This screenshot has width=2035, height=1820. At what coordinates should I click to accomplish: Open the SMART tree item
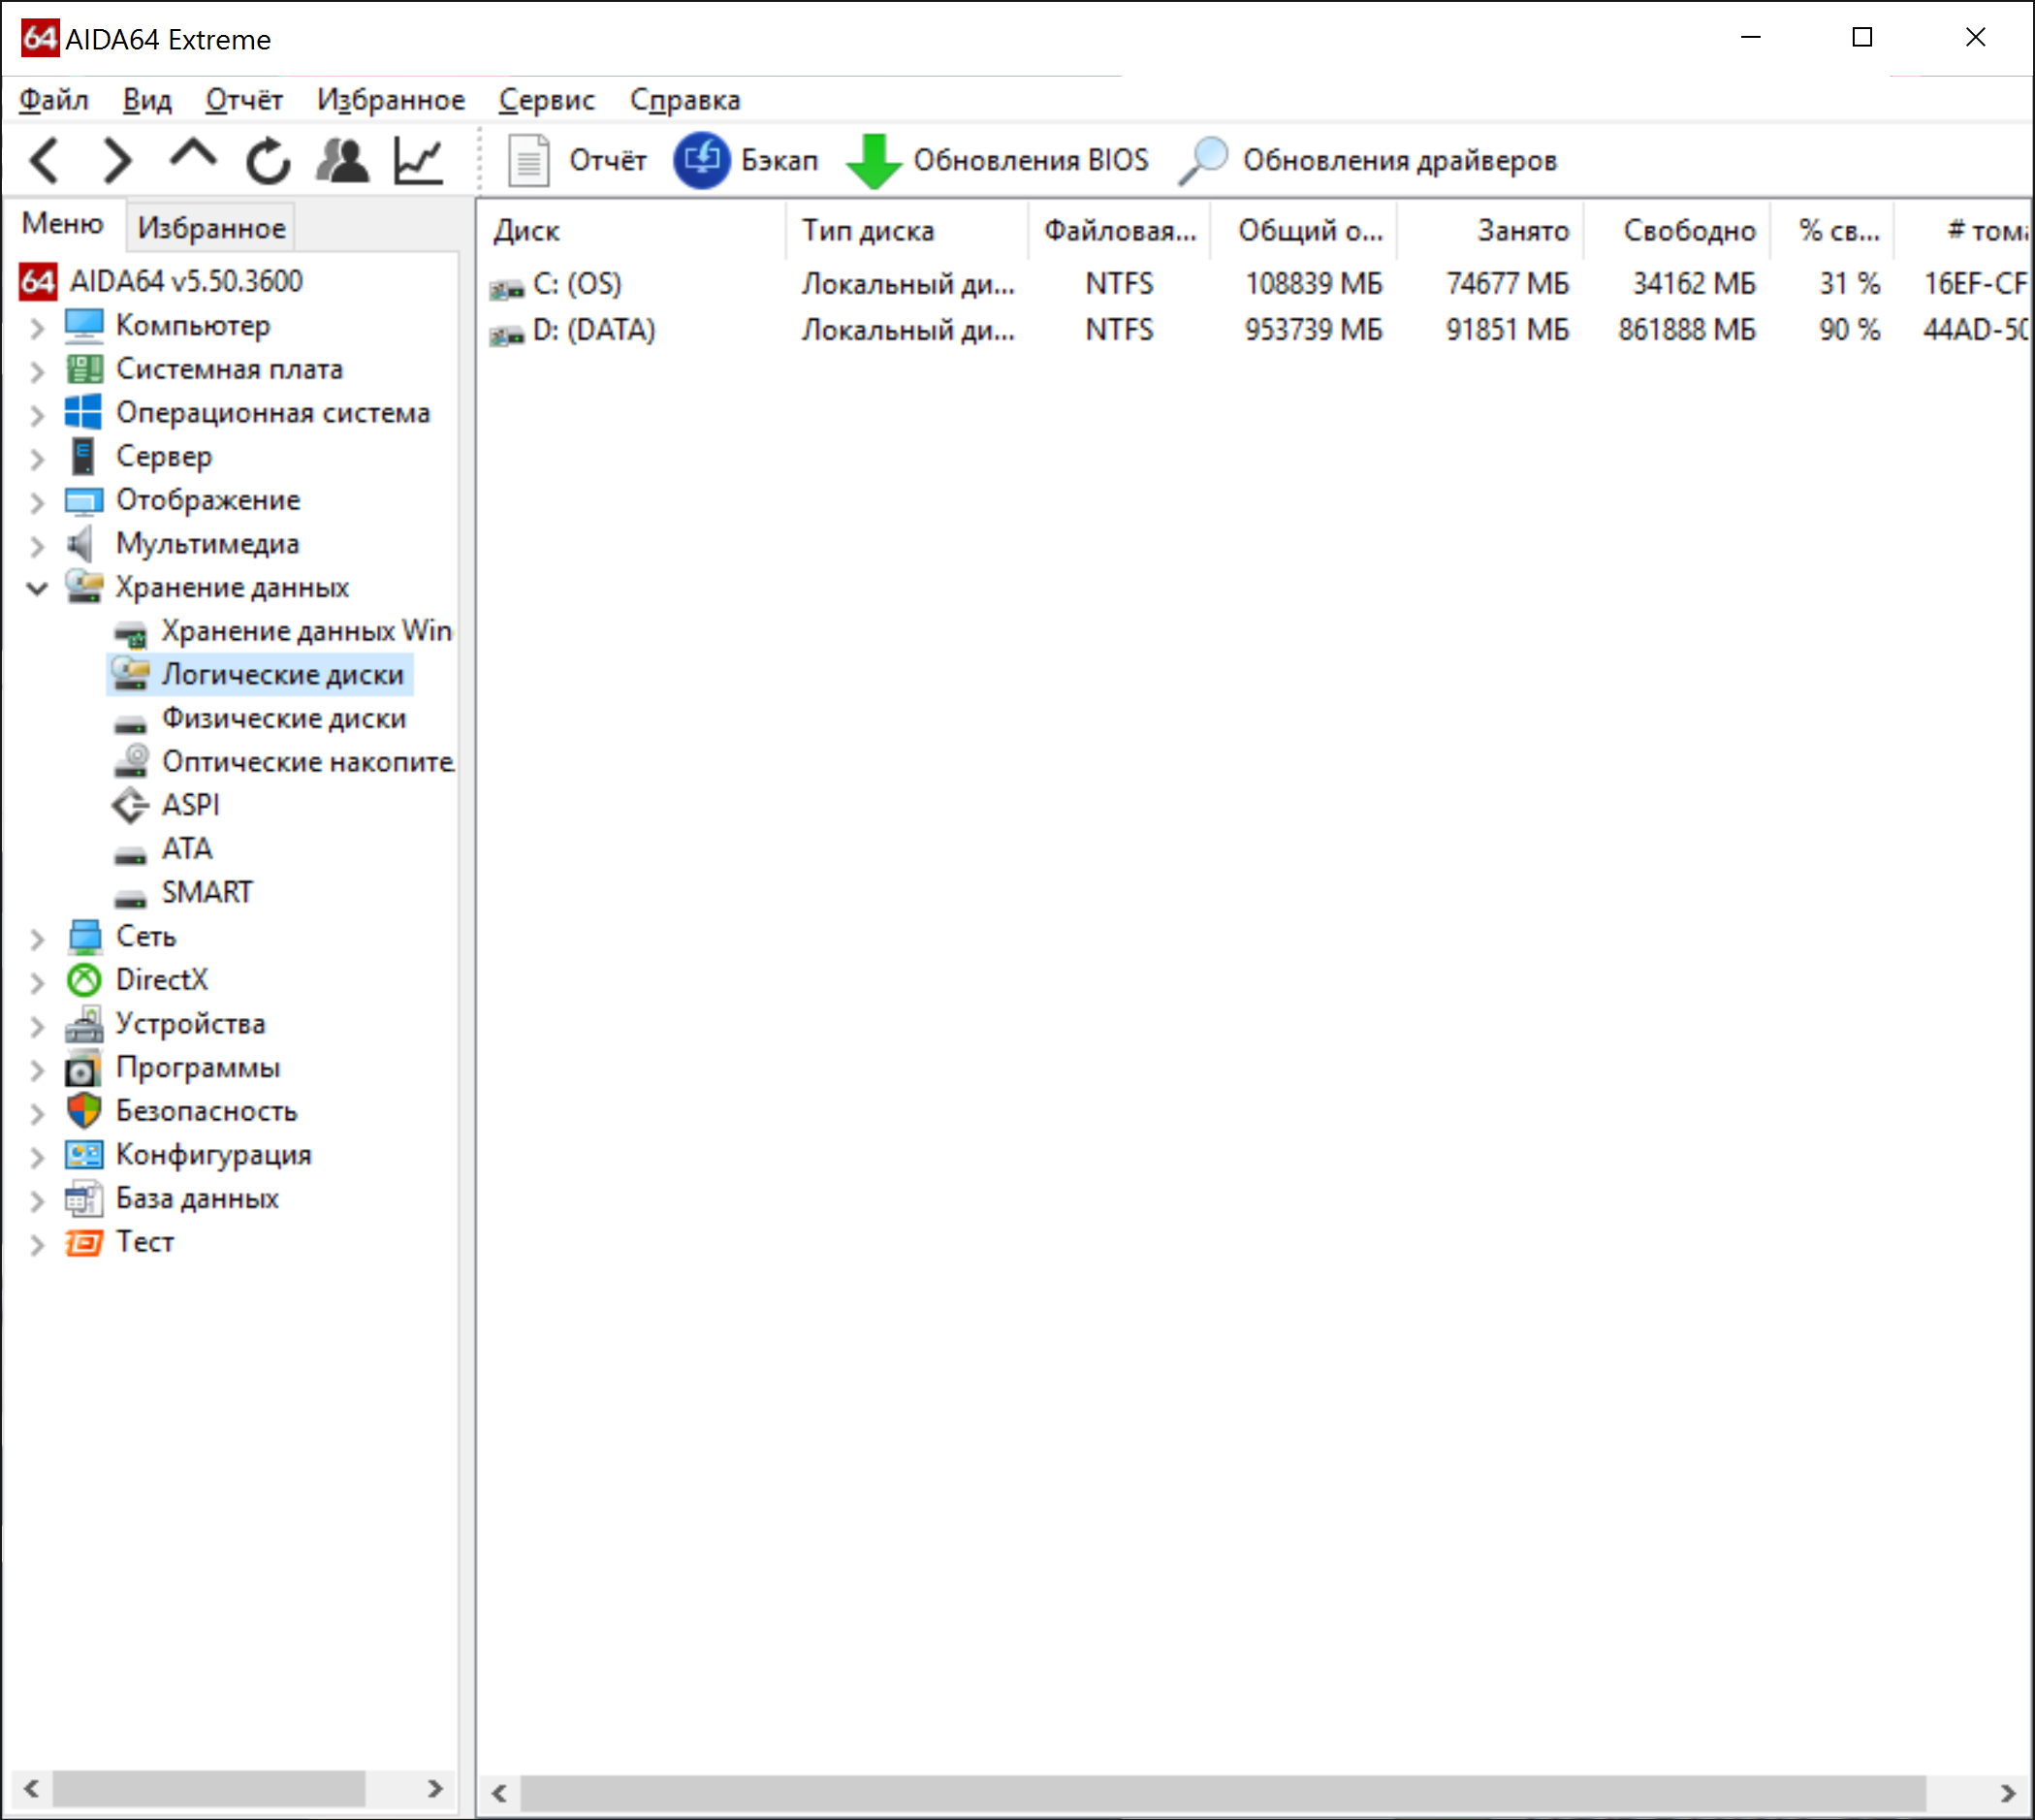tap(207, 892)
